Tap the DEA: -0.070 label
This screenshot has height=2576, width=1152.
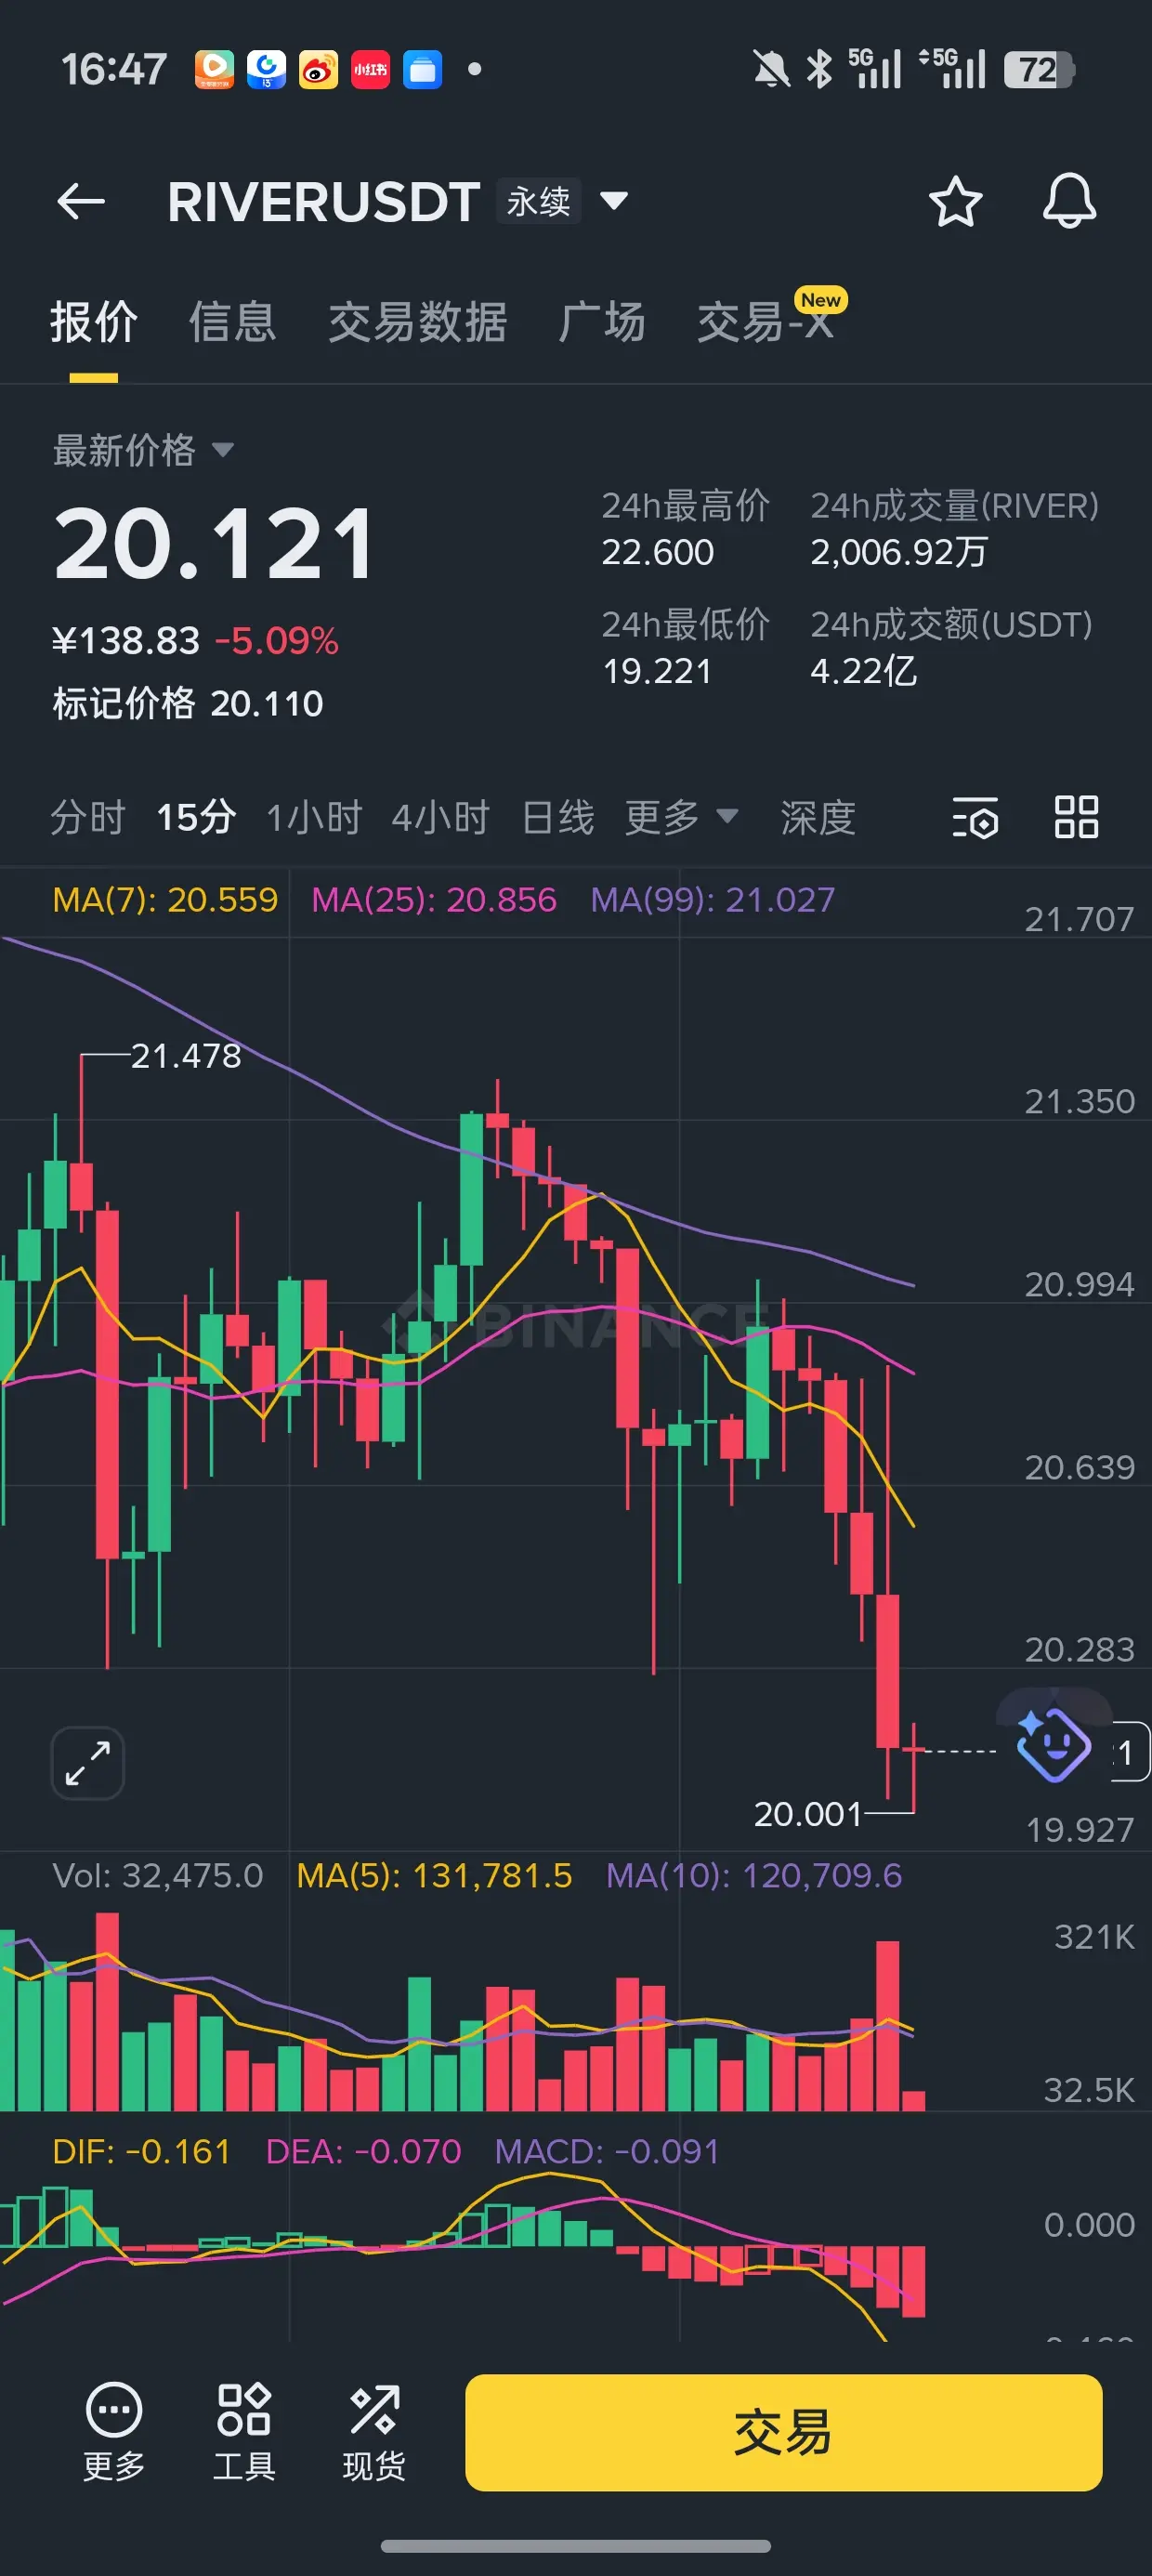pos(363,2151)
